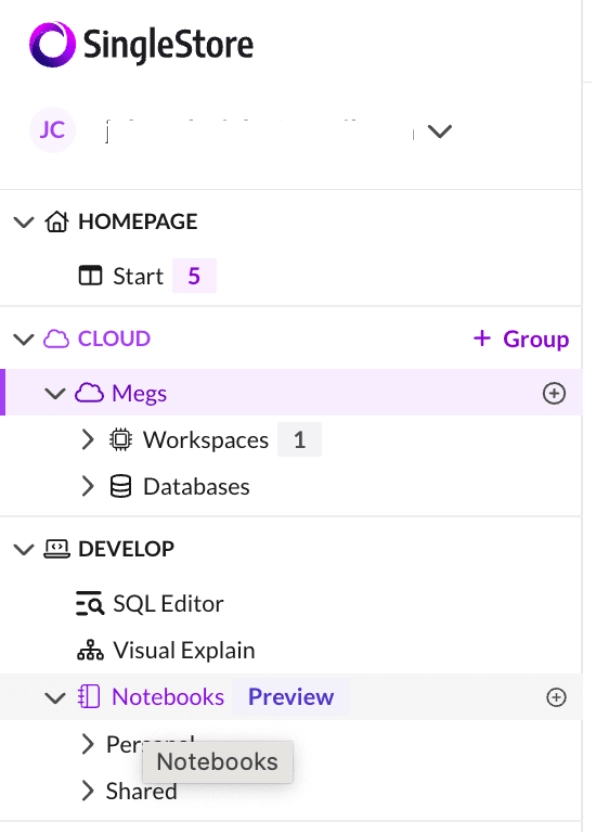Expand the Workspaces tree item
The width and height of the screenshot is (592, 832).
pos(88,440)
